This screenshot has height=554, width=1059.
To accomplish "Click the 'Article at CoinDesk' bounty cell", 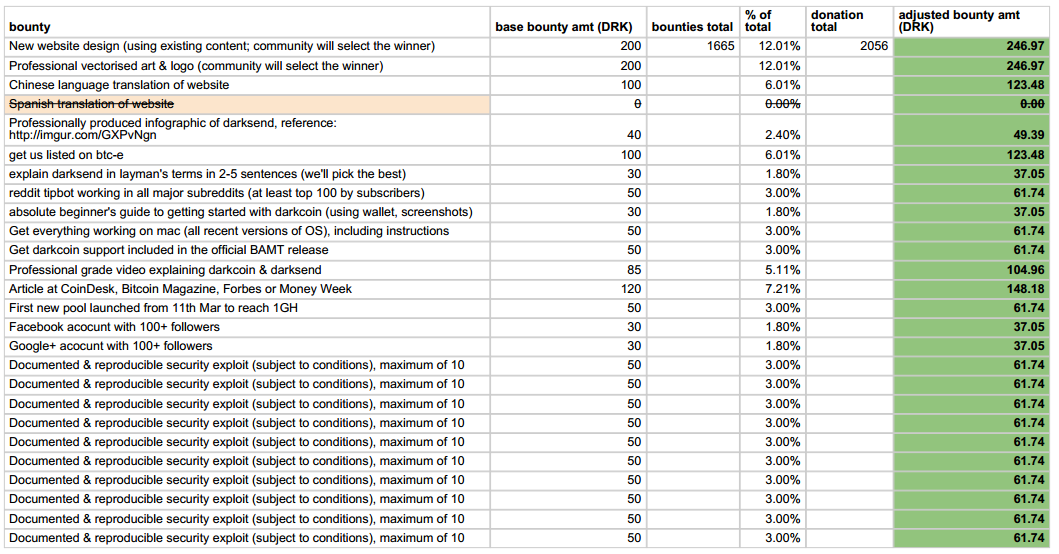I will point(247,288).
